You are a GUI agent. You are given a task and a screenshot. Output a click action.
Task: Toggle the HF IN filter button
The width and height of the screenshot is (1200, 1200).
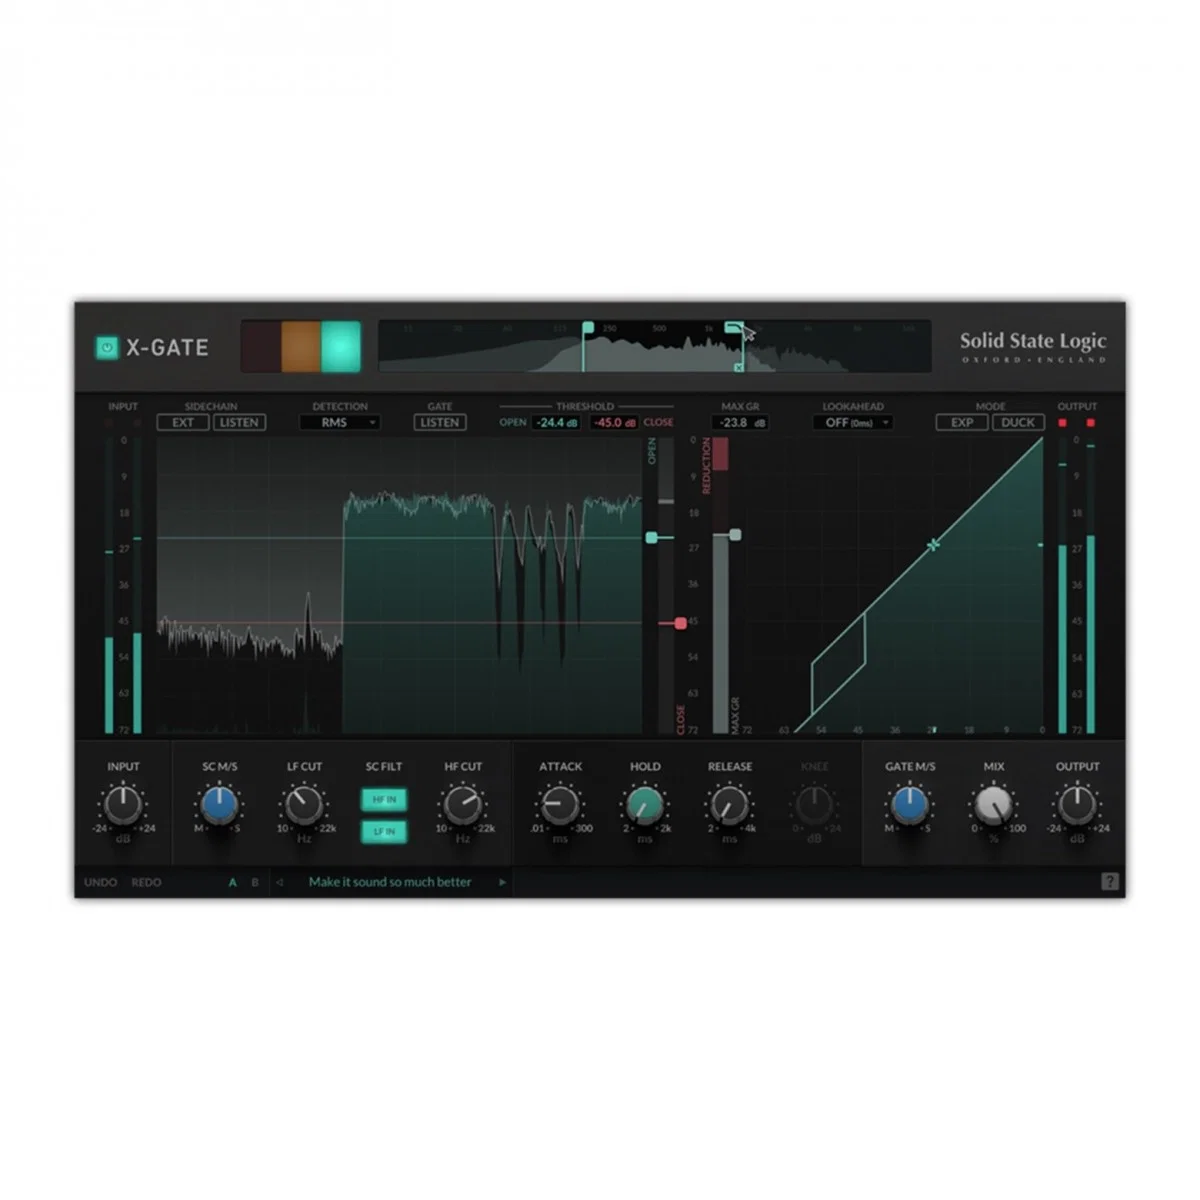pos(384,800)
